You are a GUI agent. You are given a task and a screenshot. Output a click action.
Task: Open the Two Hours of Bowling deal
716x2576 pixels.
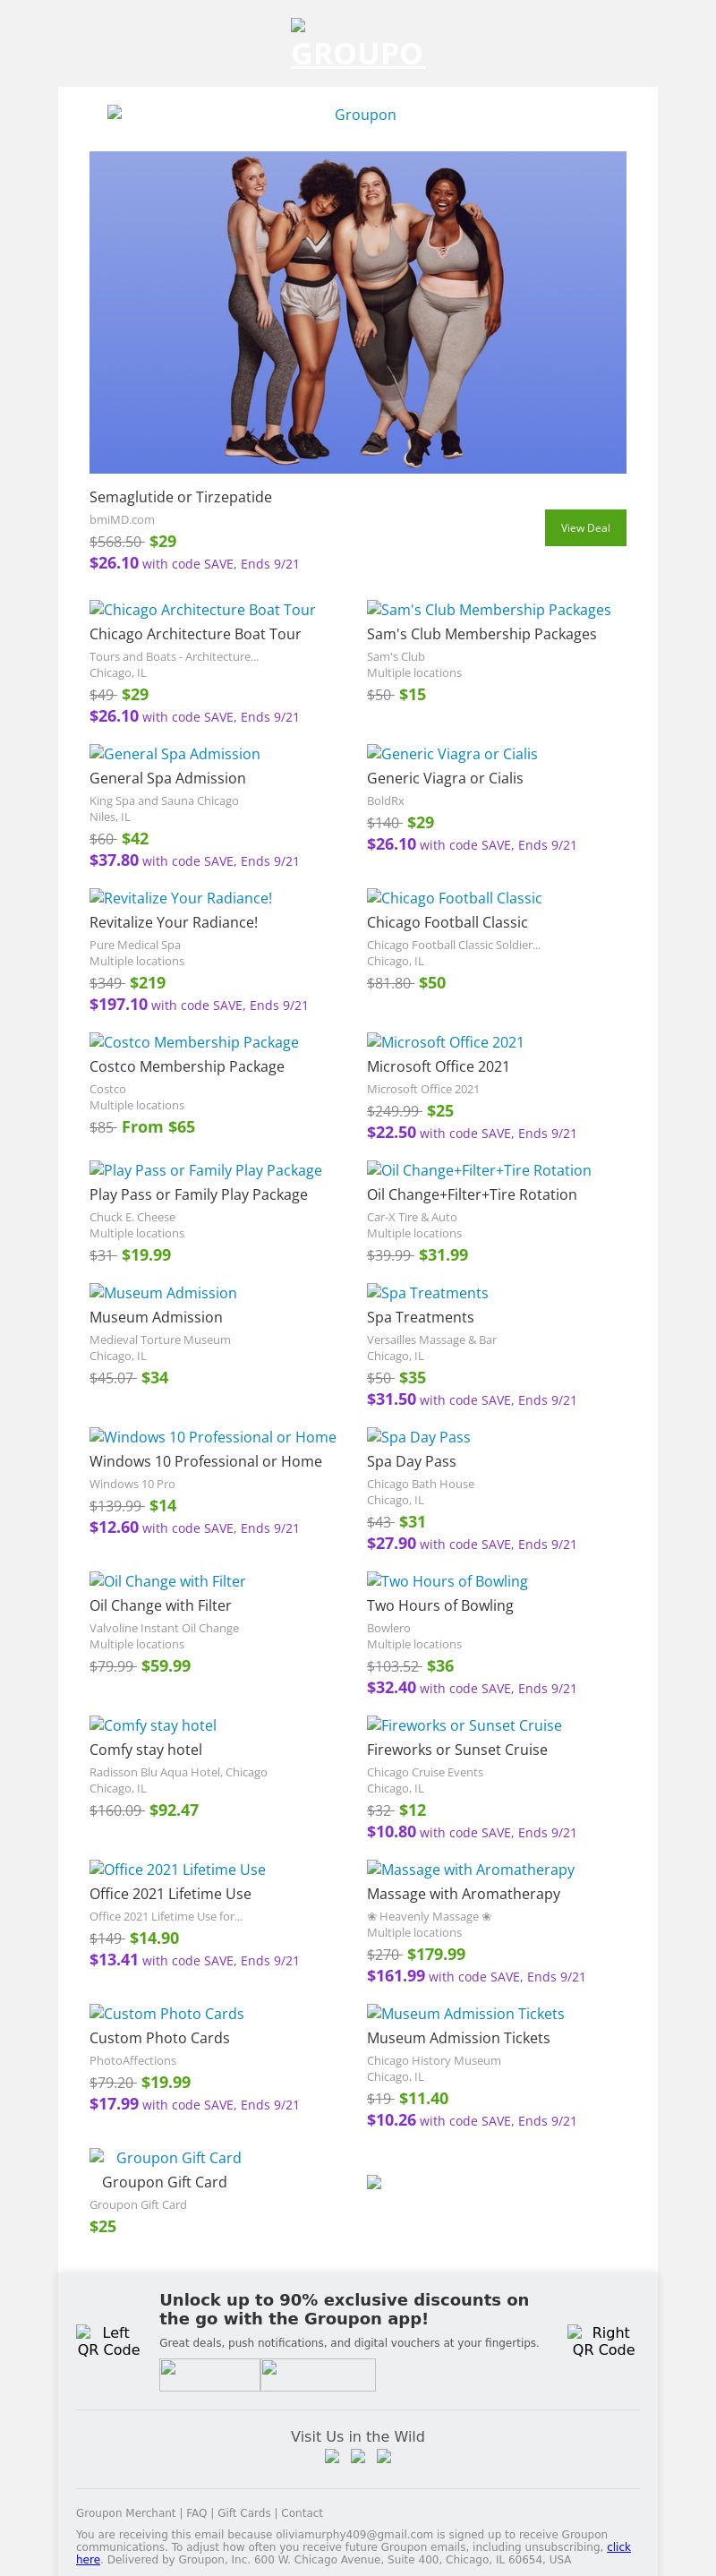click(x=447, y=1581)
